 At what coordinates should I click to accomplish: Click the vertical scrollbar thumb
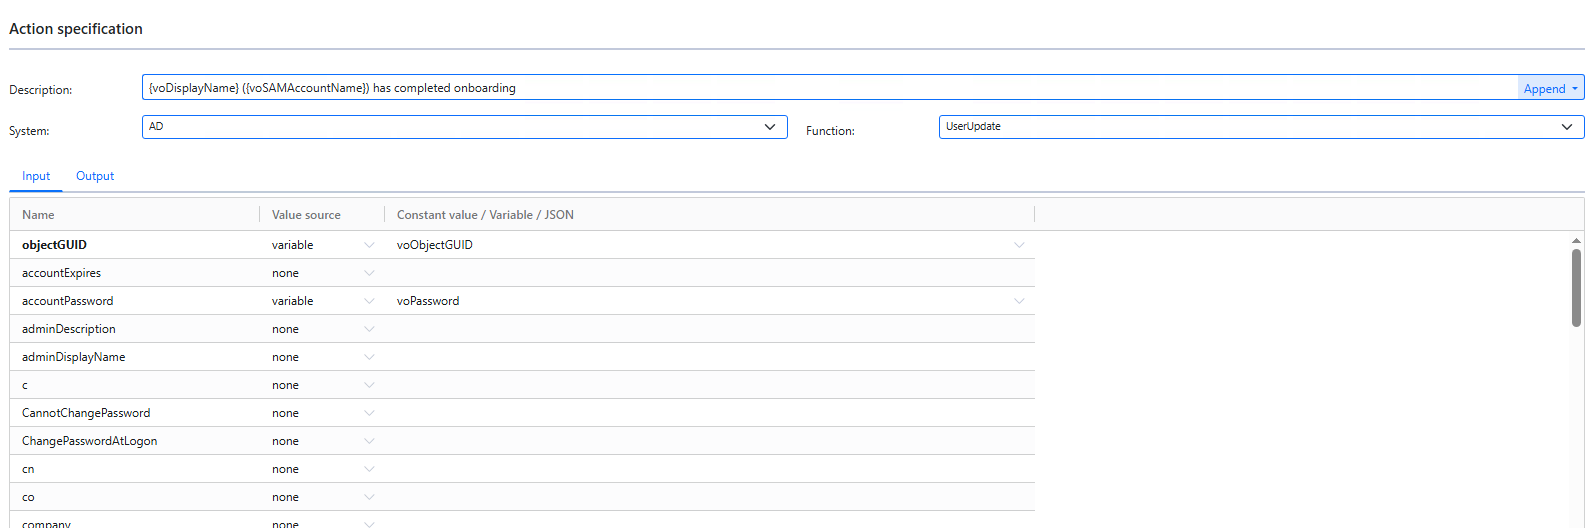pyautogui.click(x=1576, y=288)
